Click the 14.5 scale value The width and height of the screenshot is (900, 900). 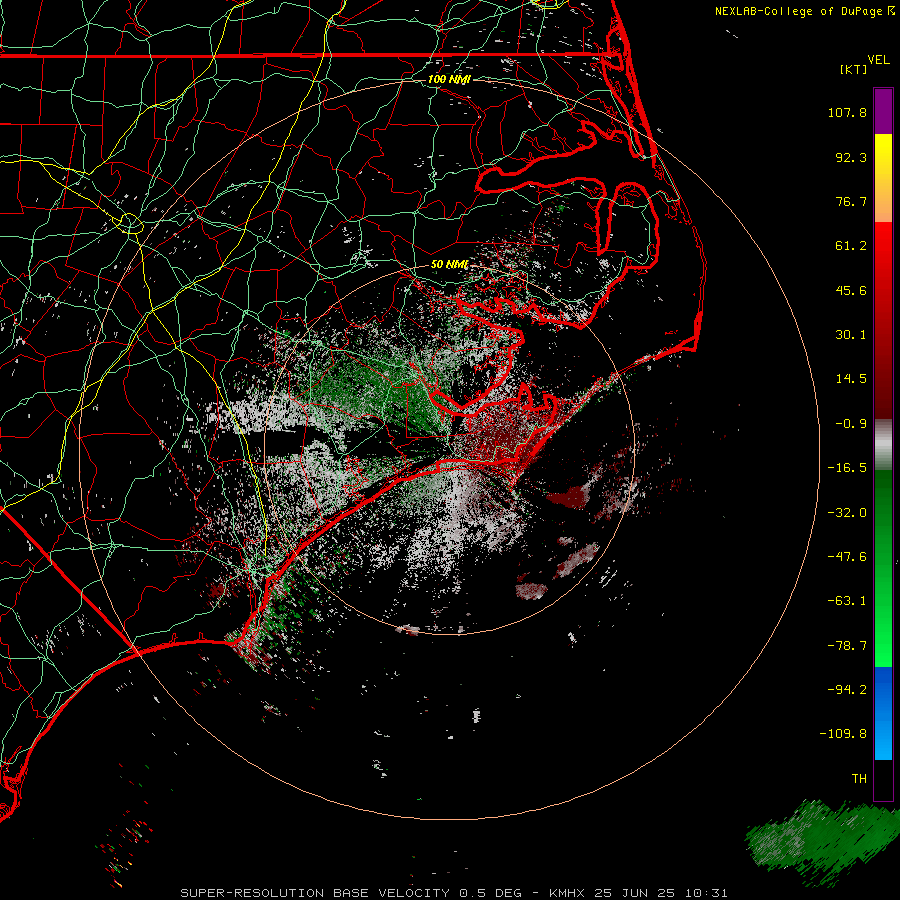(x=851, y=379)
